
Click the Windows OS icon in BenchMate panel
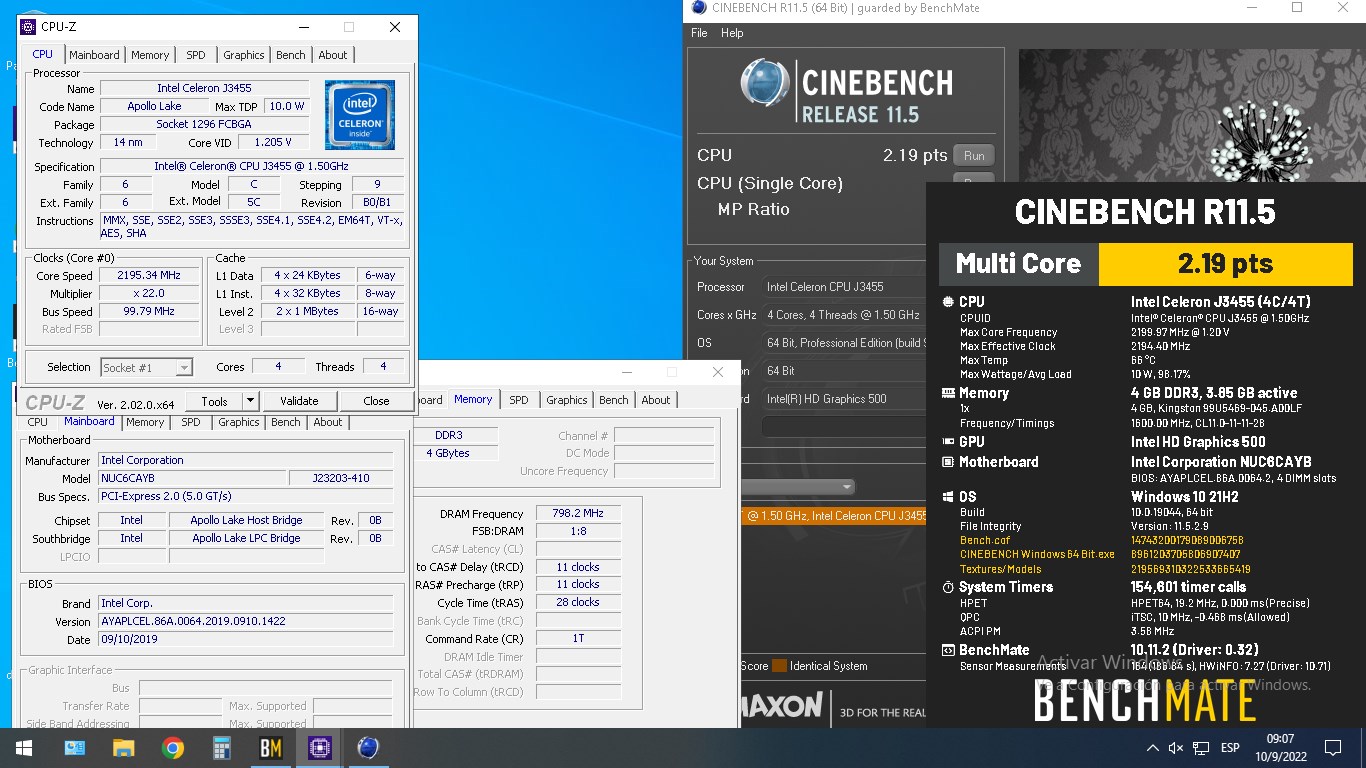point(948,497)
